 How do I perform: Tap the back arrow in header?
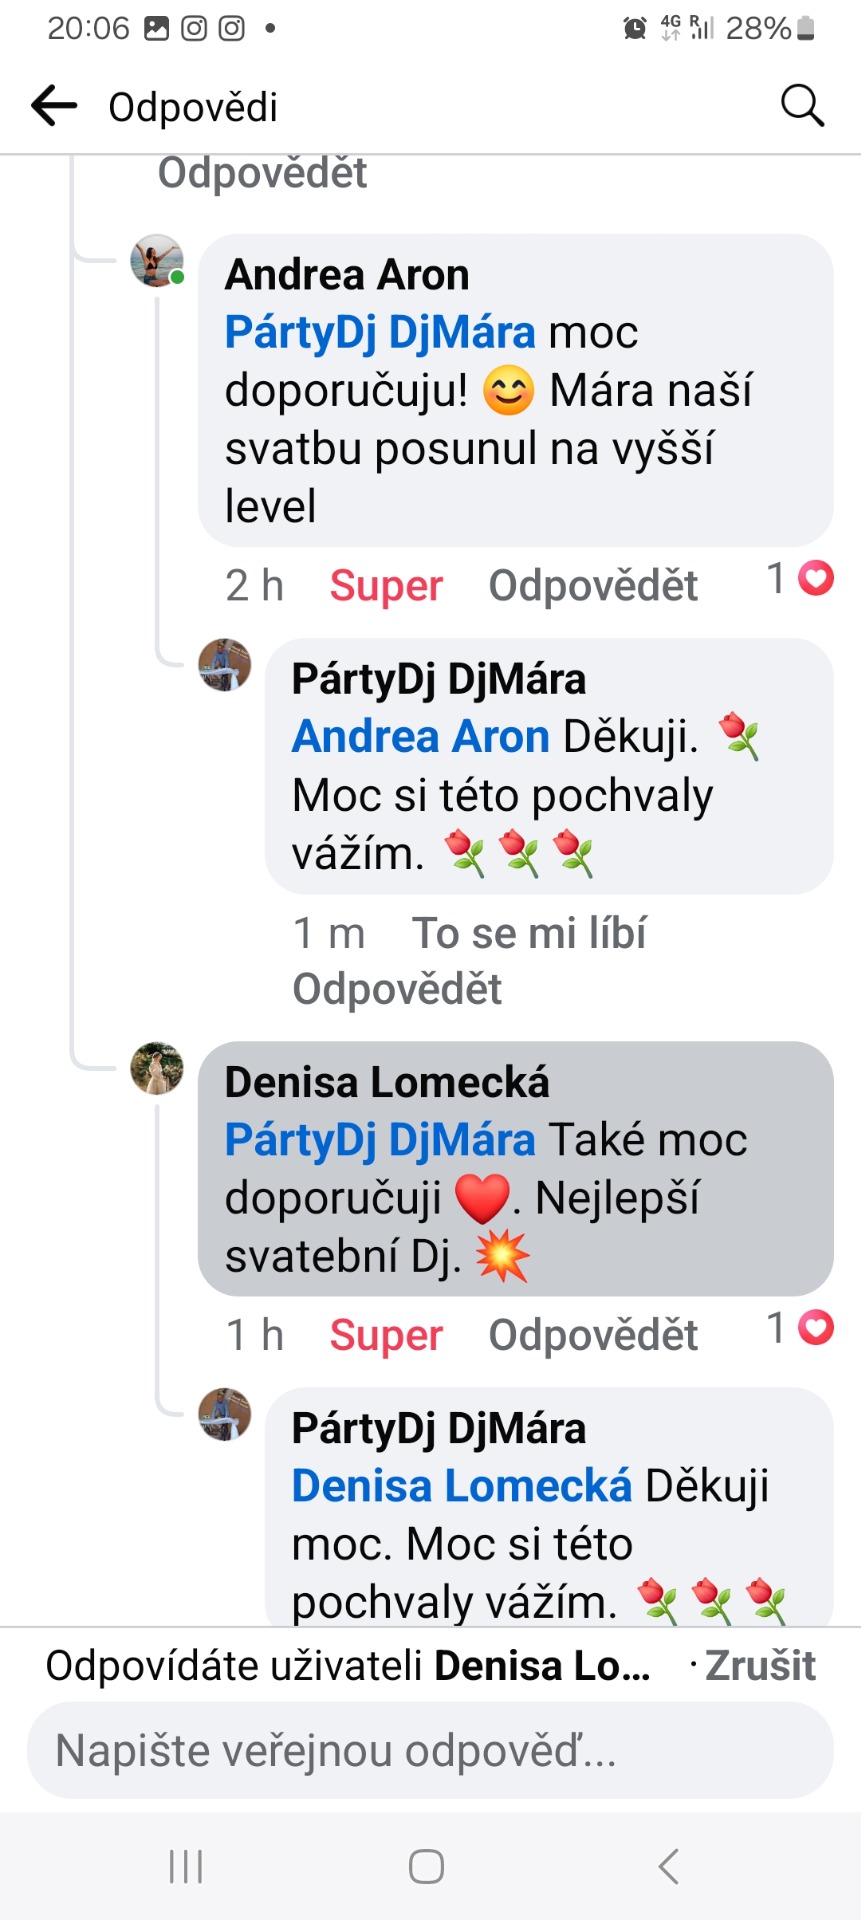coord(55,106)
